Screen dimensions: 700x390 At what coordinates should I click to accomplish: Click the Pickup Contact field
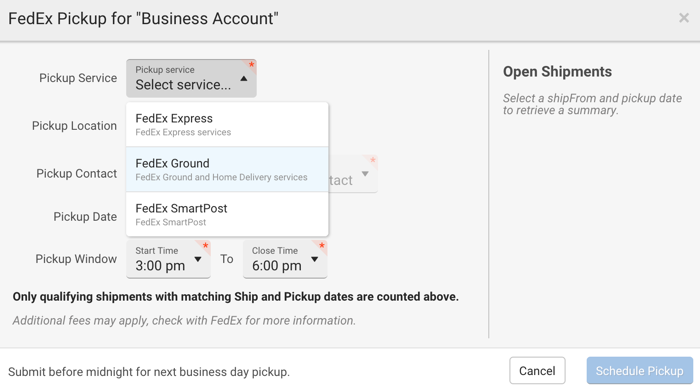353,174
